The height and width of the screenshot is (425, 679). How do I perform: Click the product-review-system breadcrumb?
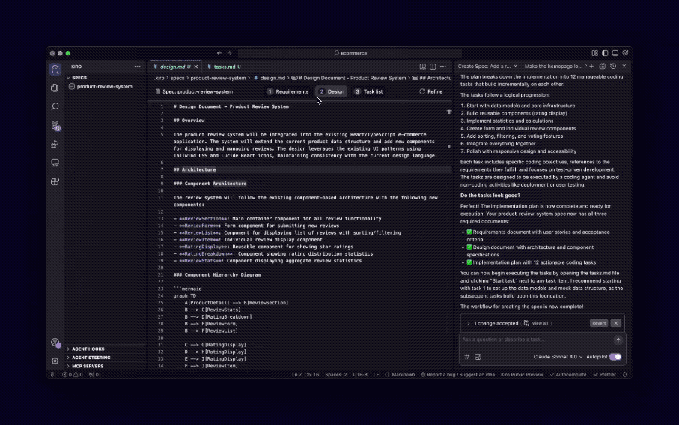click(x=218, y=78)
